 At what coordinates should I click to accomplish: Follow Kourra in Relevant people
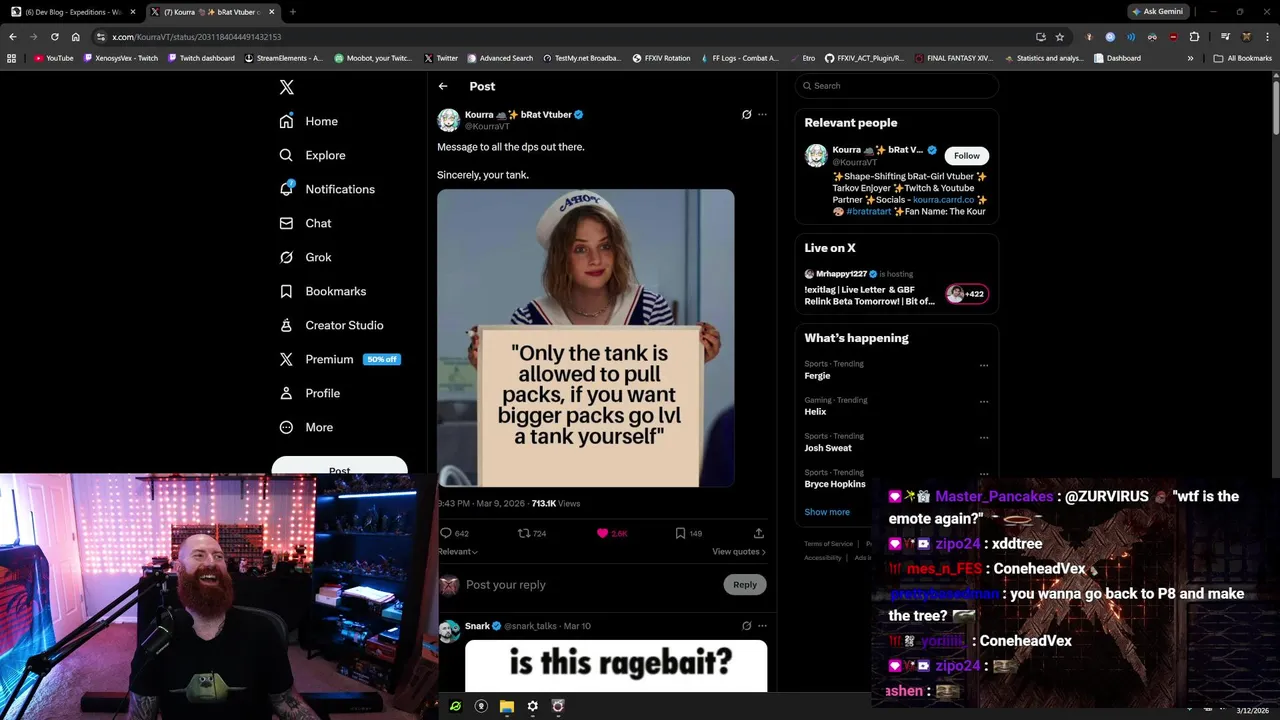pos(967,156)
